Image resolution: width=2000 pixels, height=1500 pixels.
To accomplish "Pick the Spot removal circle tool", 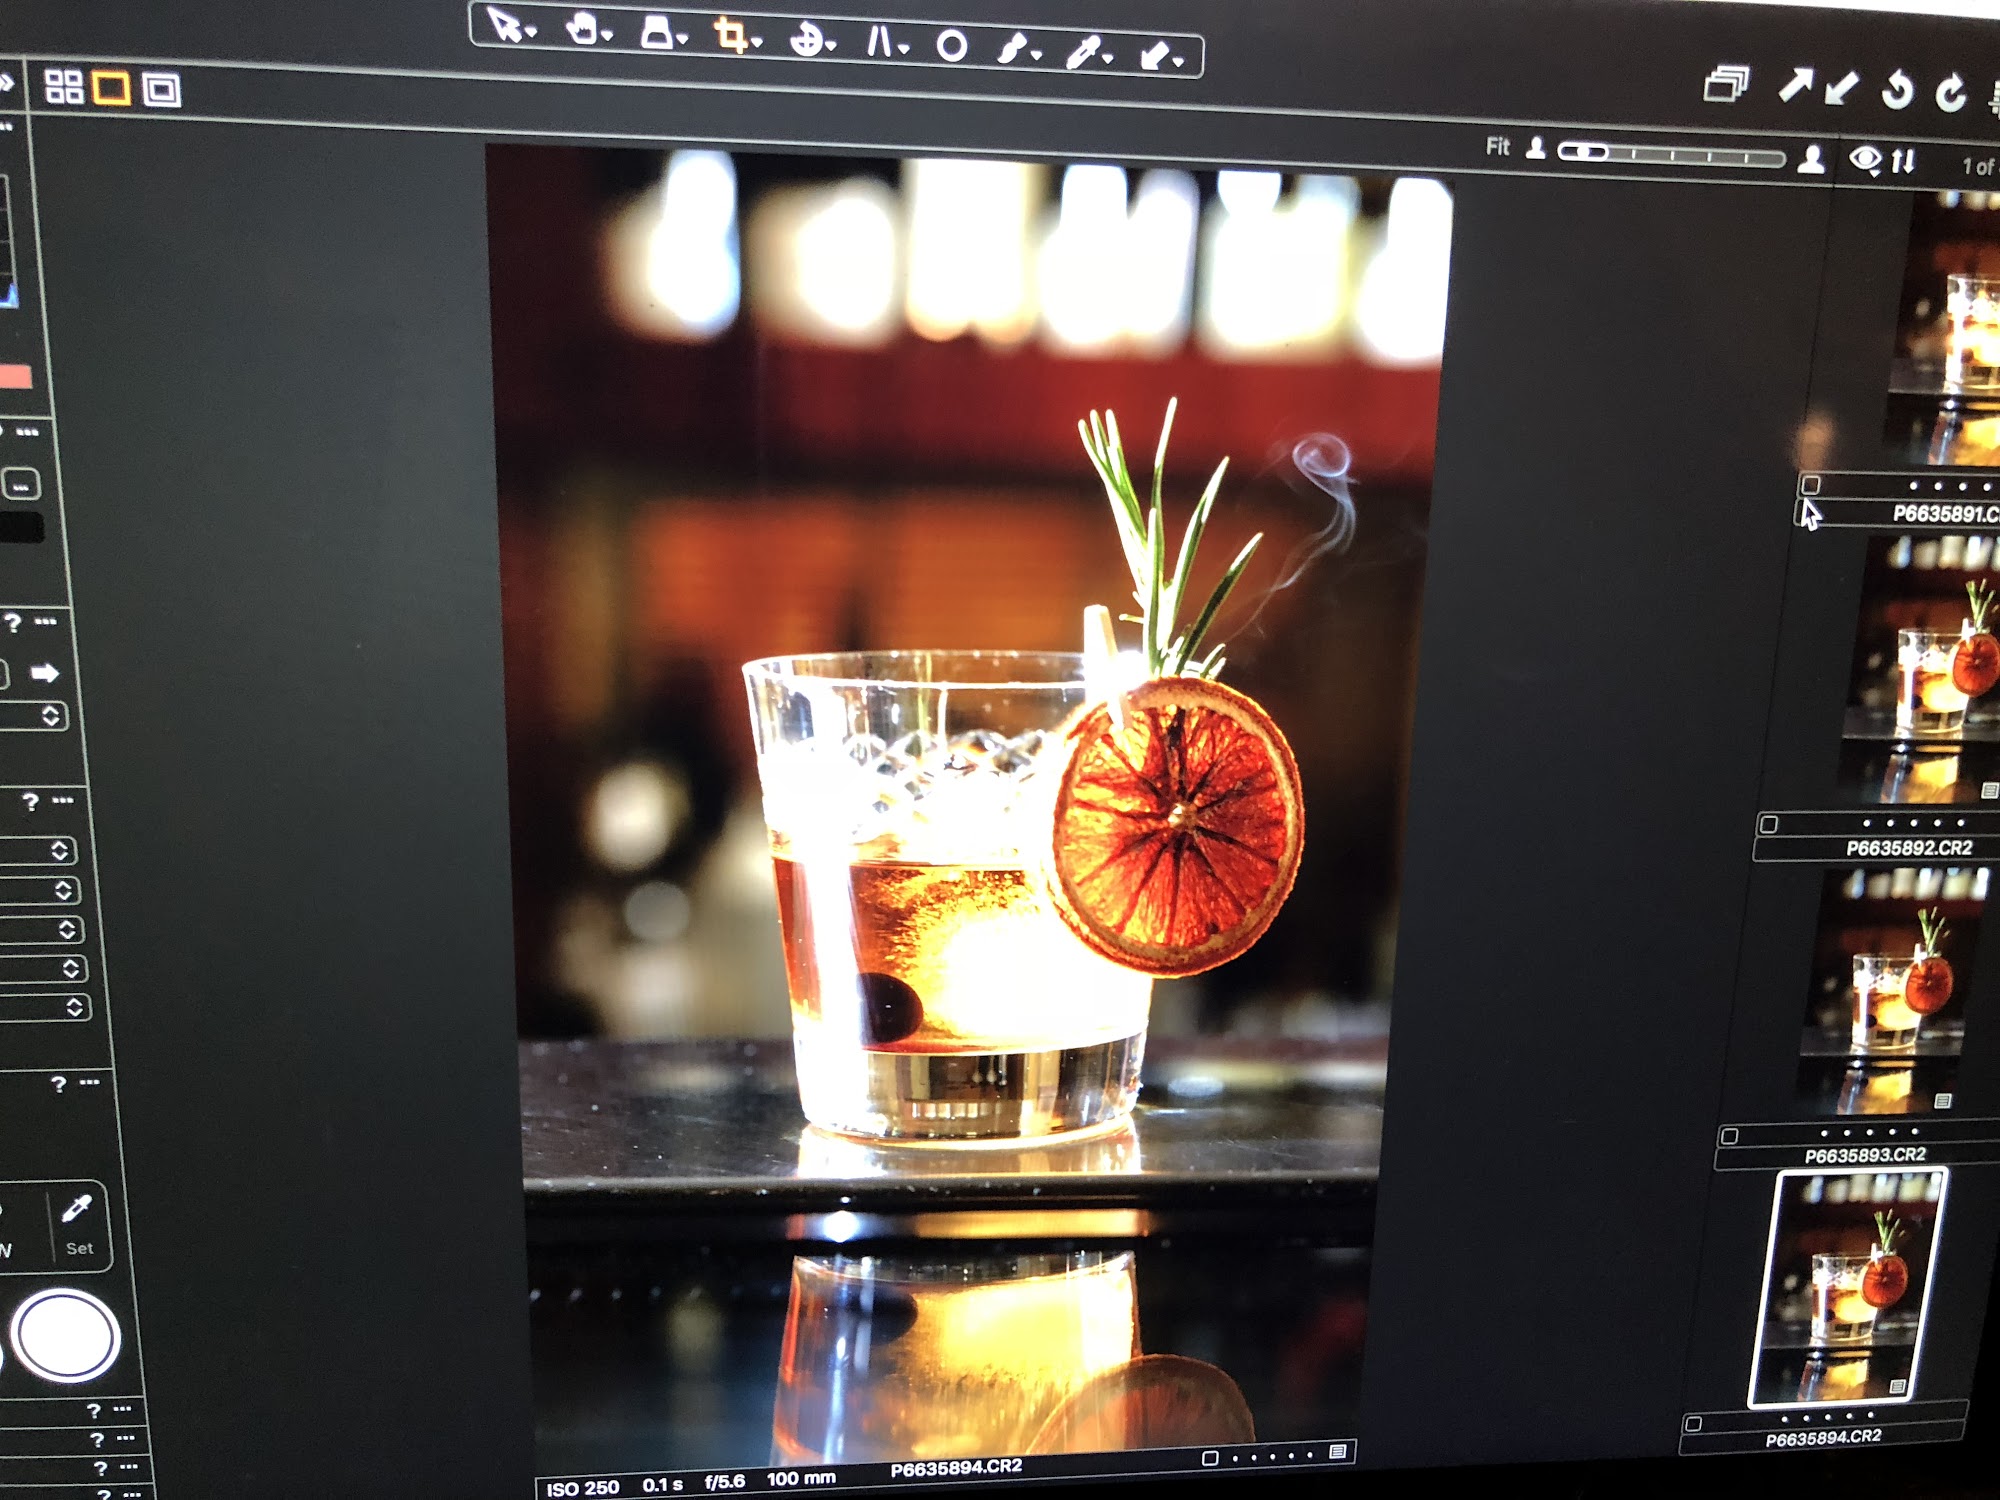I will 951,46.
